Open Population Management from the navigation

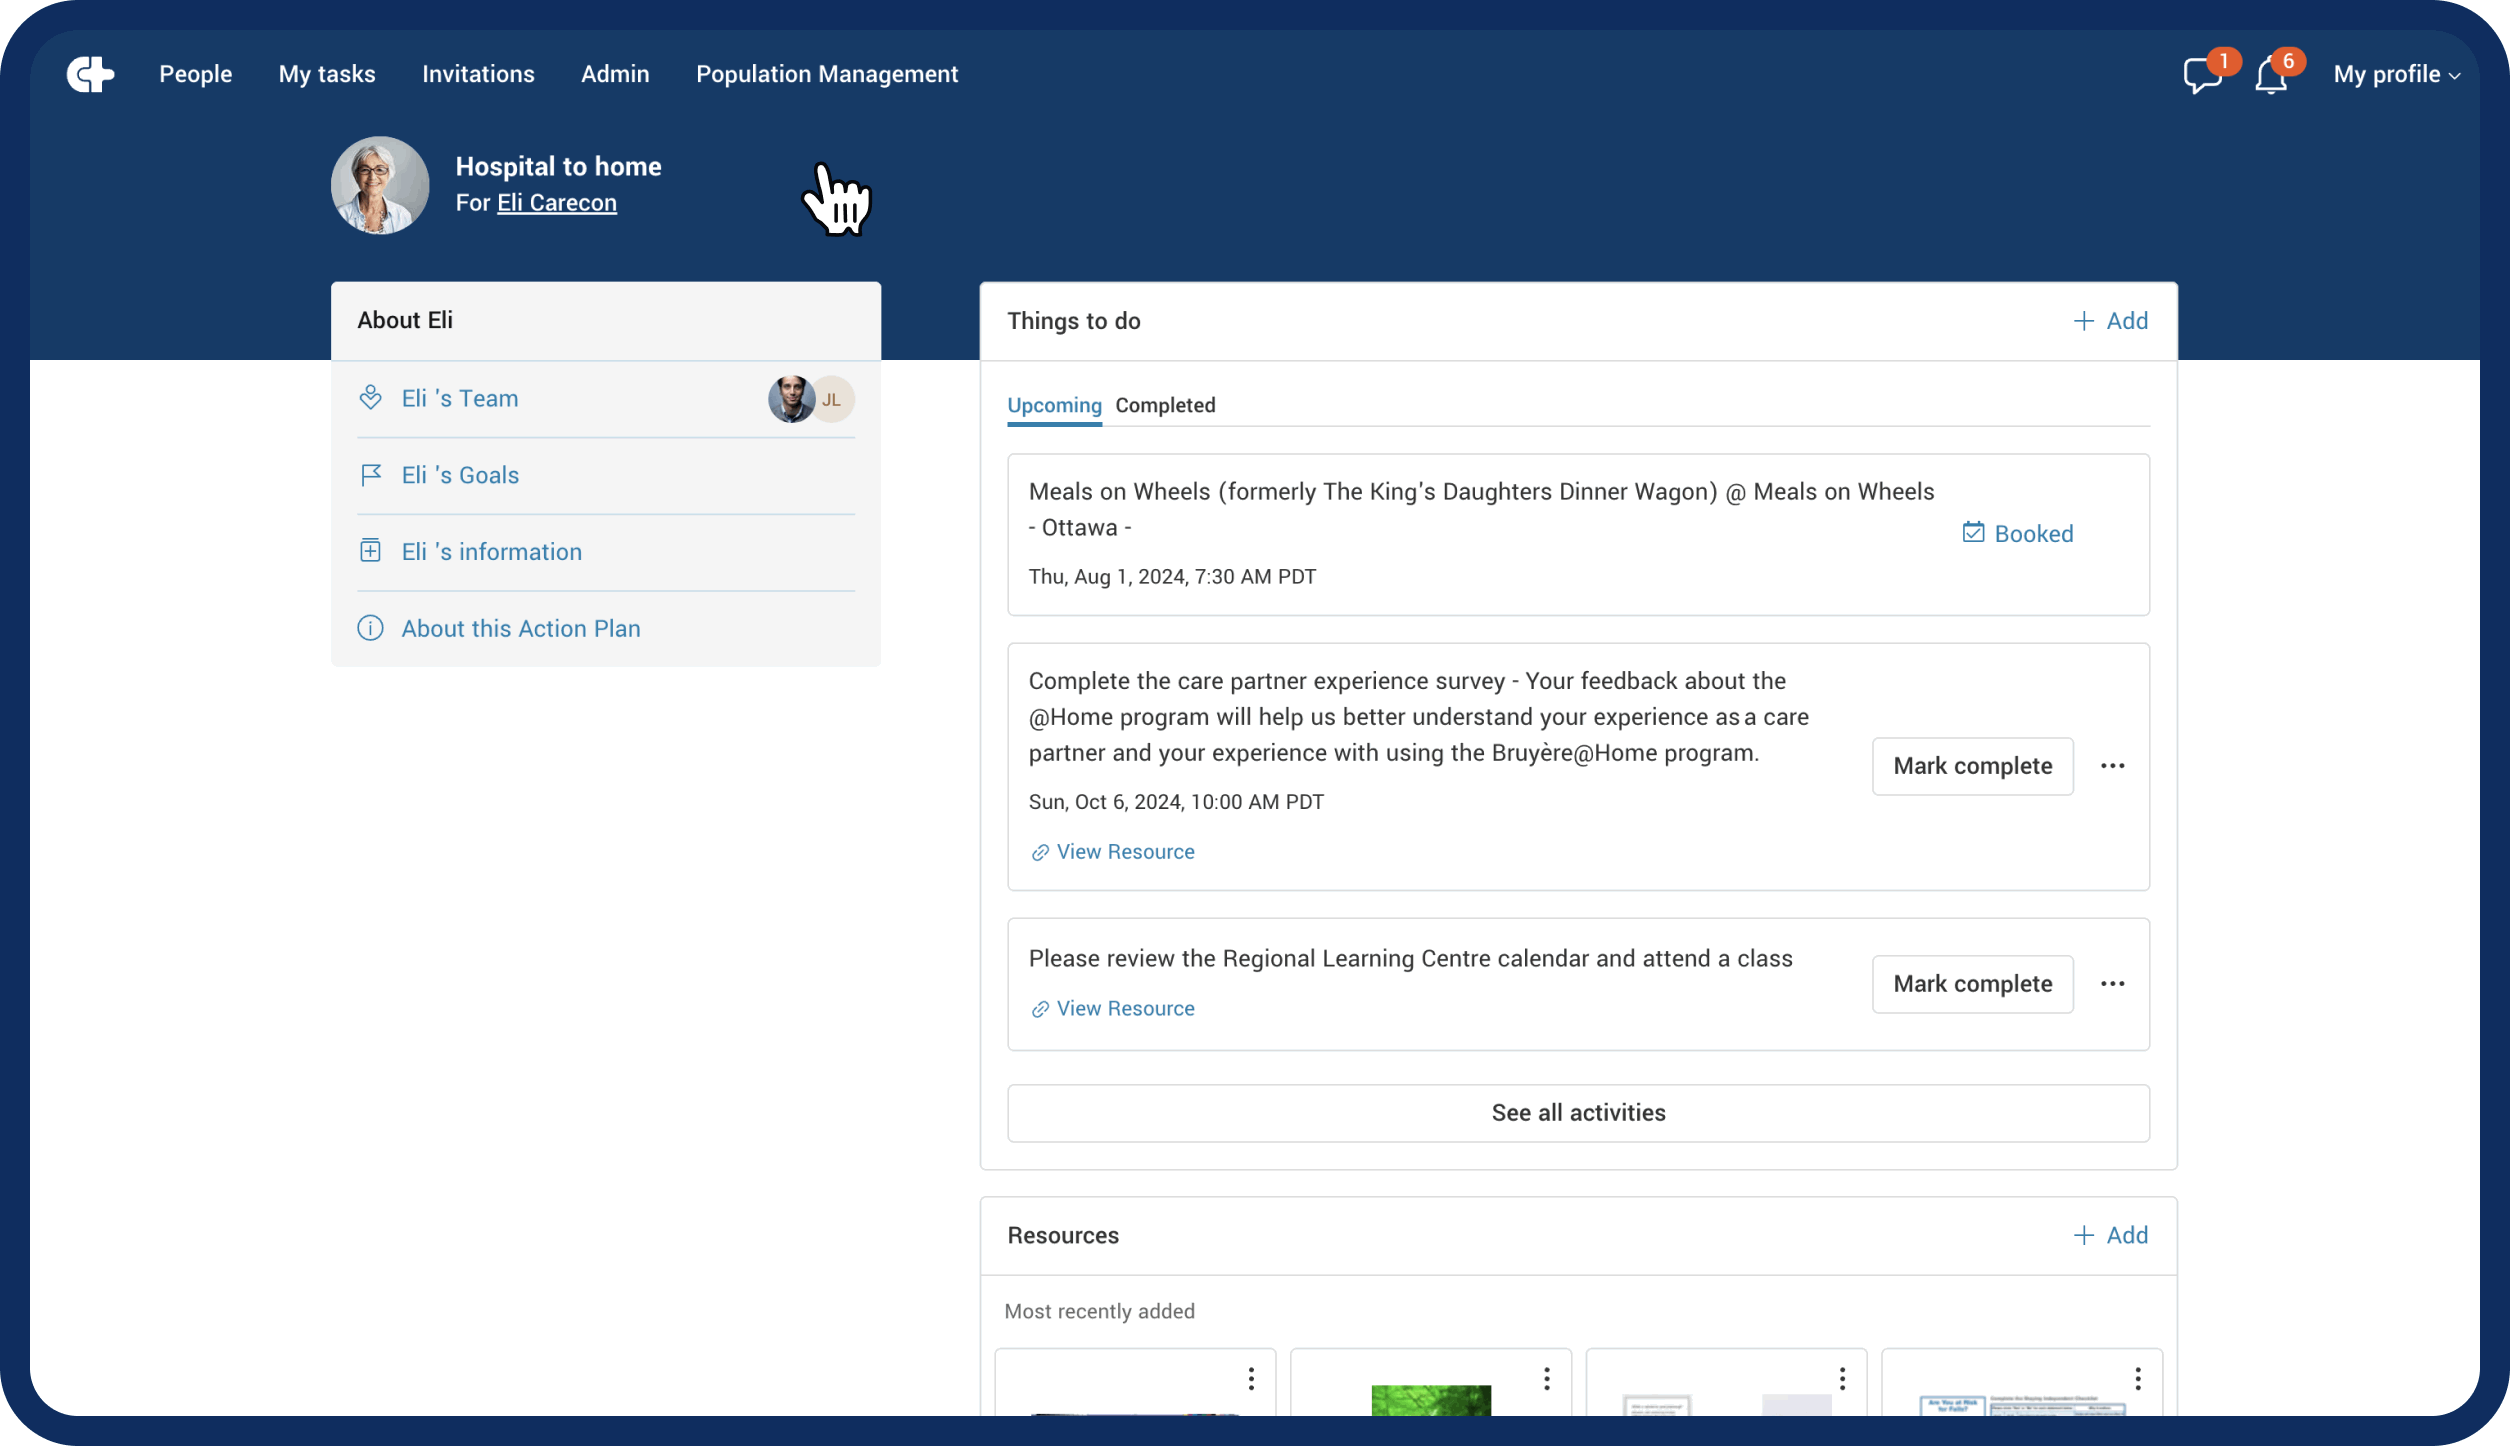click(826, 74)
